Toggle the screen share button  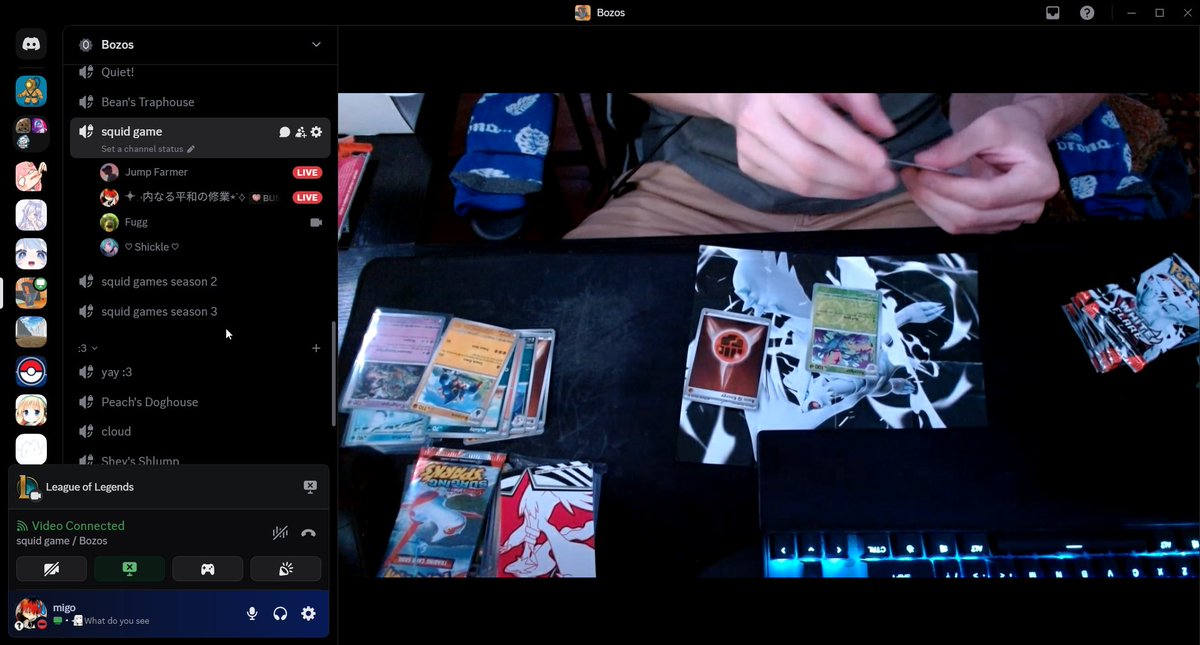pyautogui.click(x=129, y=569)
